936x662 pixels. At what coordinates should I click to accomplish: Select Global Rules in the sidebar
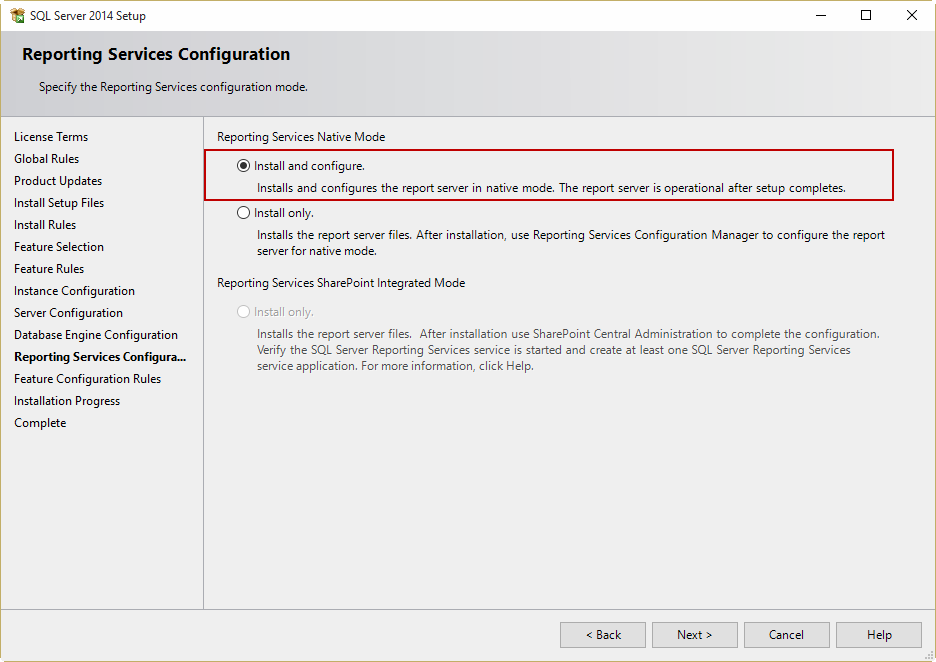tap(46, 159)
